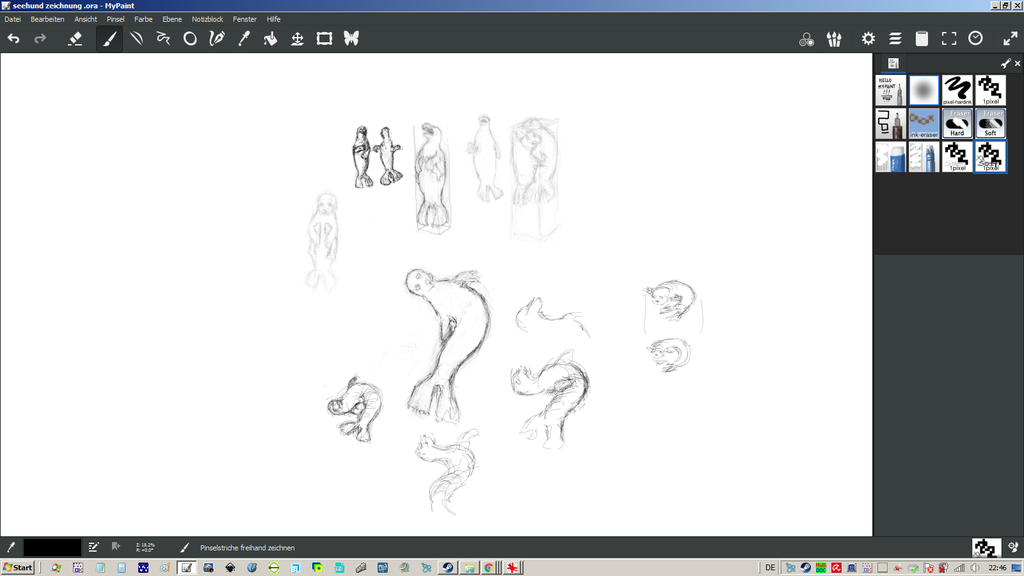Select the freehand brush tool
This screenshot has height=576, width=1024.
pyautogui.click(x=109, y=39)
